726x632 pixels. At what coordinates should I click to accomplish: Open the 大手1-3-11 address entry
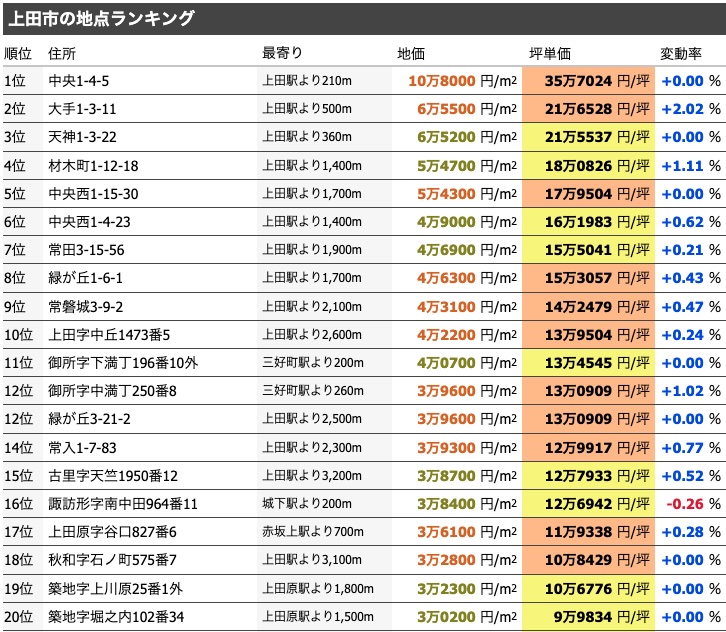point(82,109)
